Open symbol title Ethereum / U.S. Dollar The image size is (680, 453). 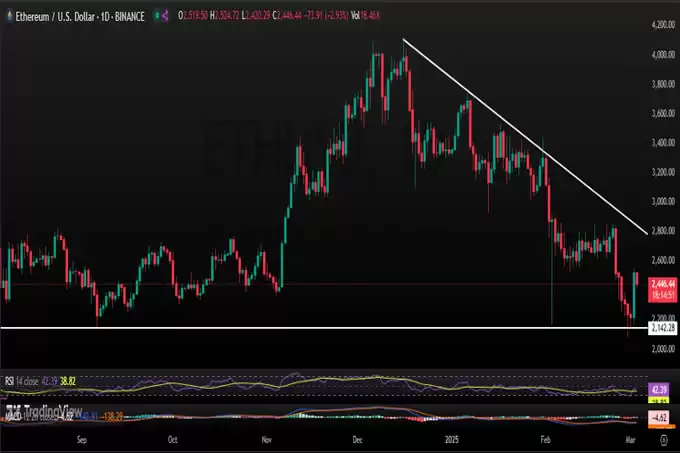pyautogui.click(x=55, y=16)
